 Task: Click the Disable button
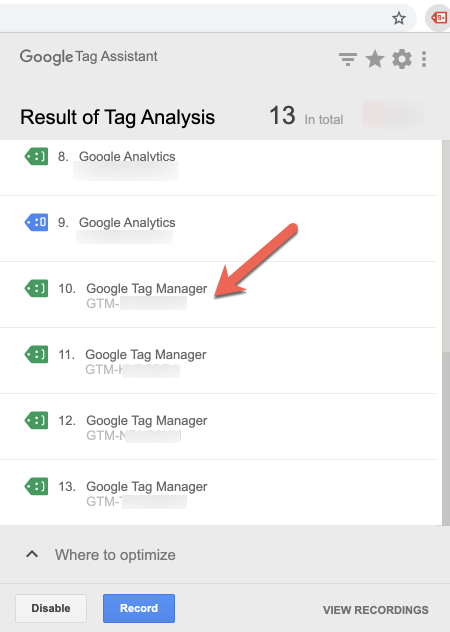pos(51,608)
